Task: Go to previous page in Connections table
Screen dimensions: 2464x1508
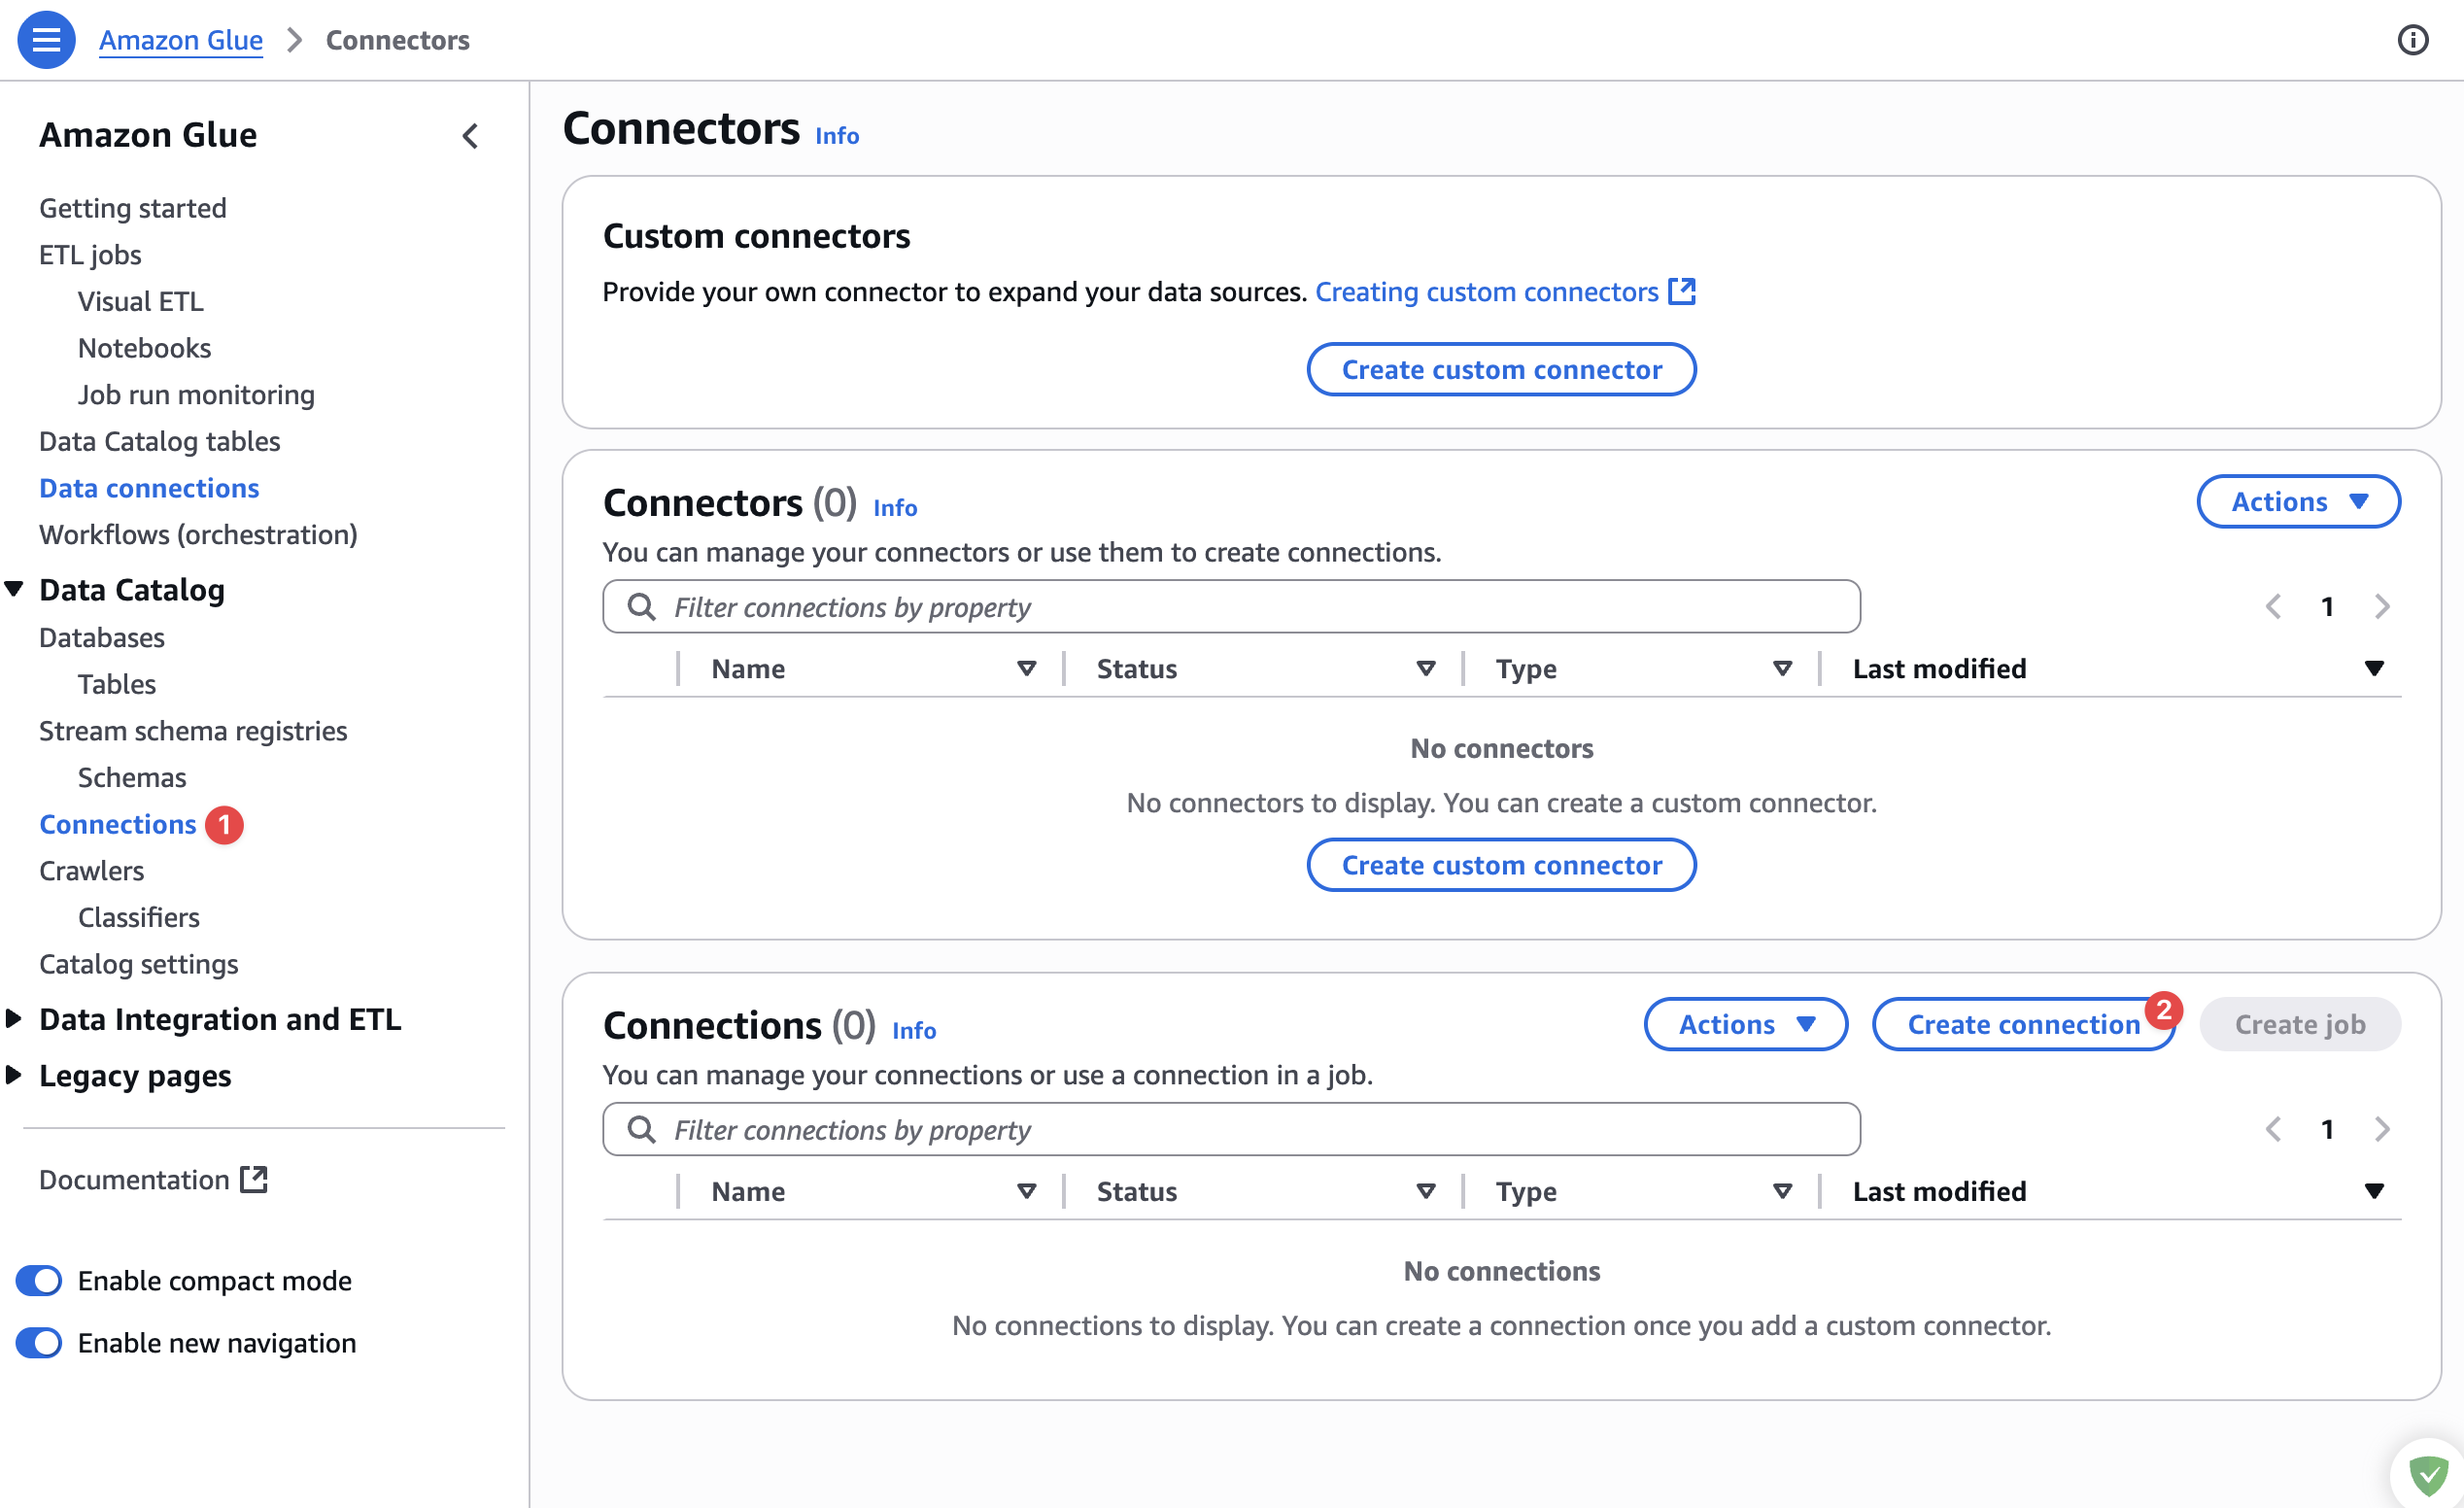Action: 2273,1130
